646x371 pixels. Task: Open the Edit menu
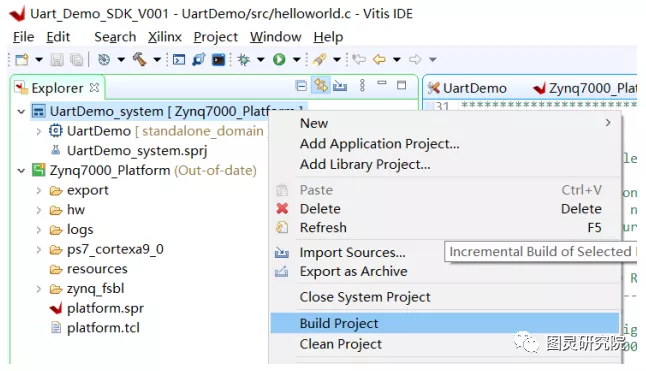[x=58, y=37]
